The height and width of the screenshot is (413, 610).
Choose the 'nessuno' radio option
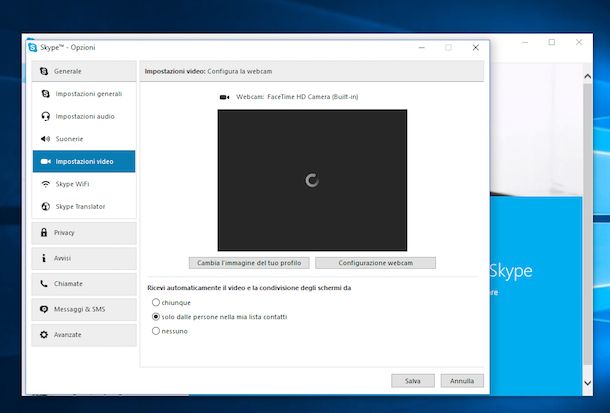(155, 330)
